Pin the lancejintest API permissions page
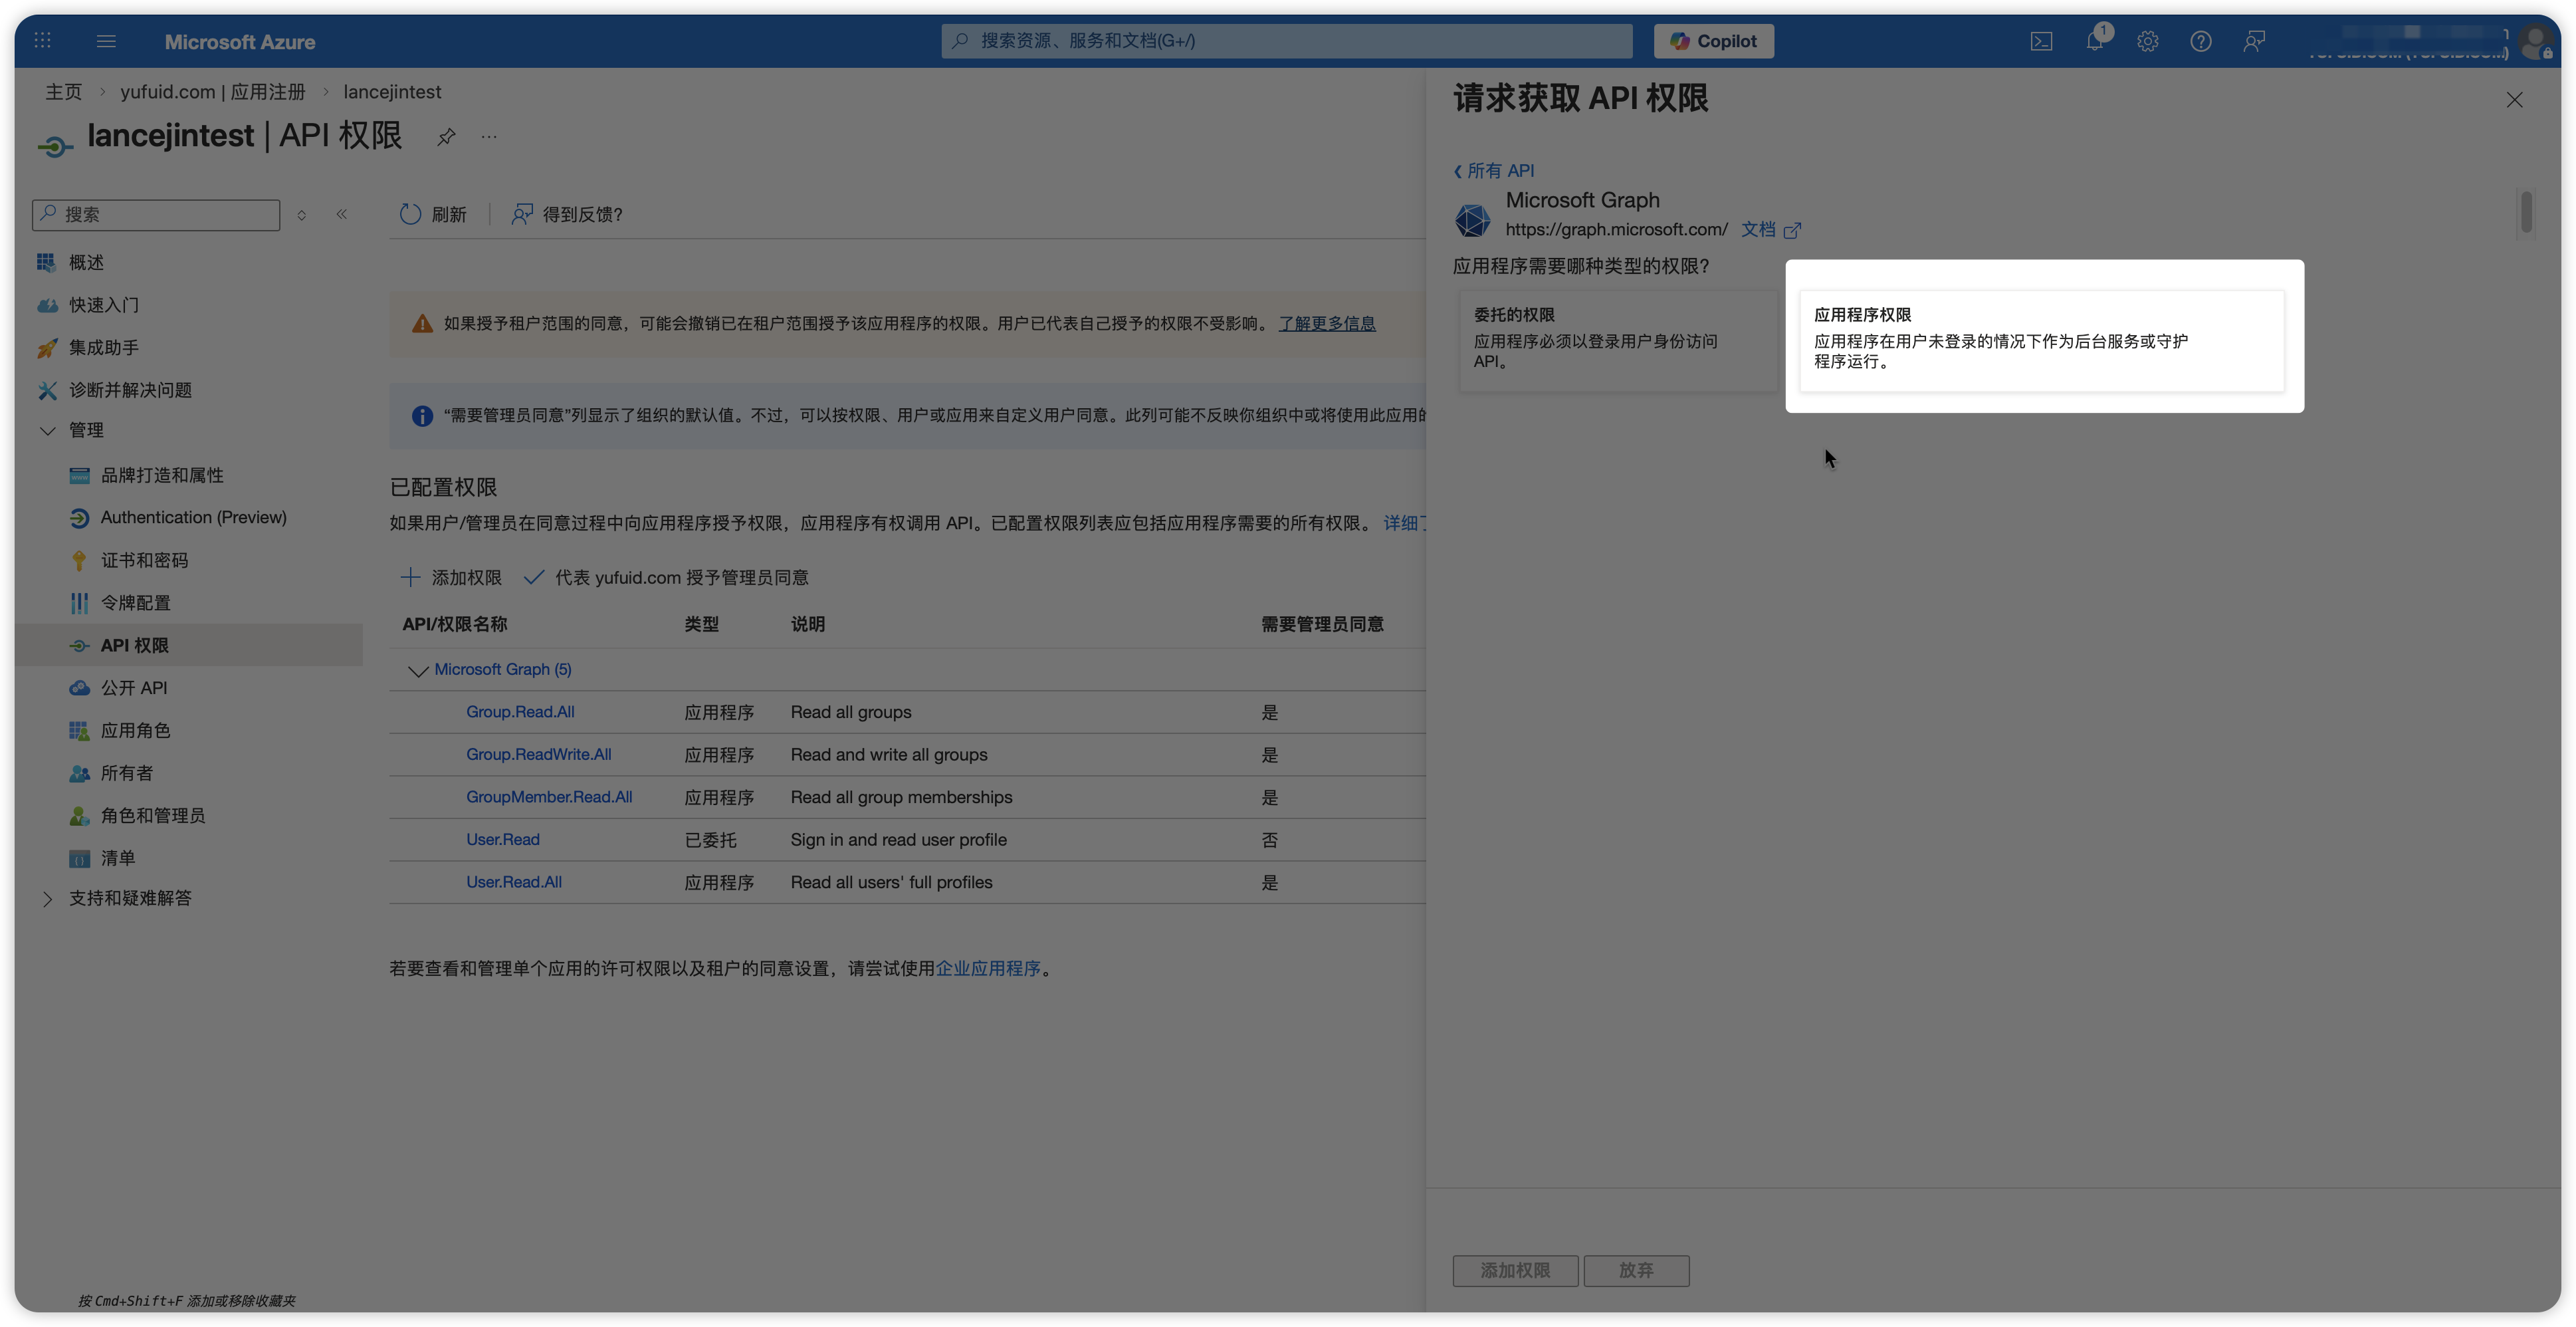 [446, 137]
